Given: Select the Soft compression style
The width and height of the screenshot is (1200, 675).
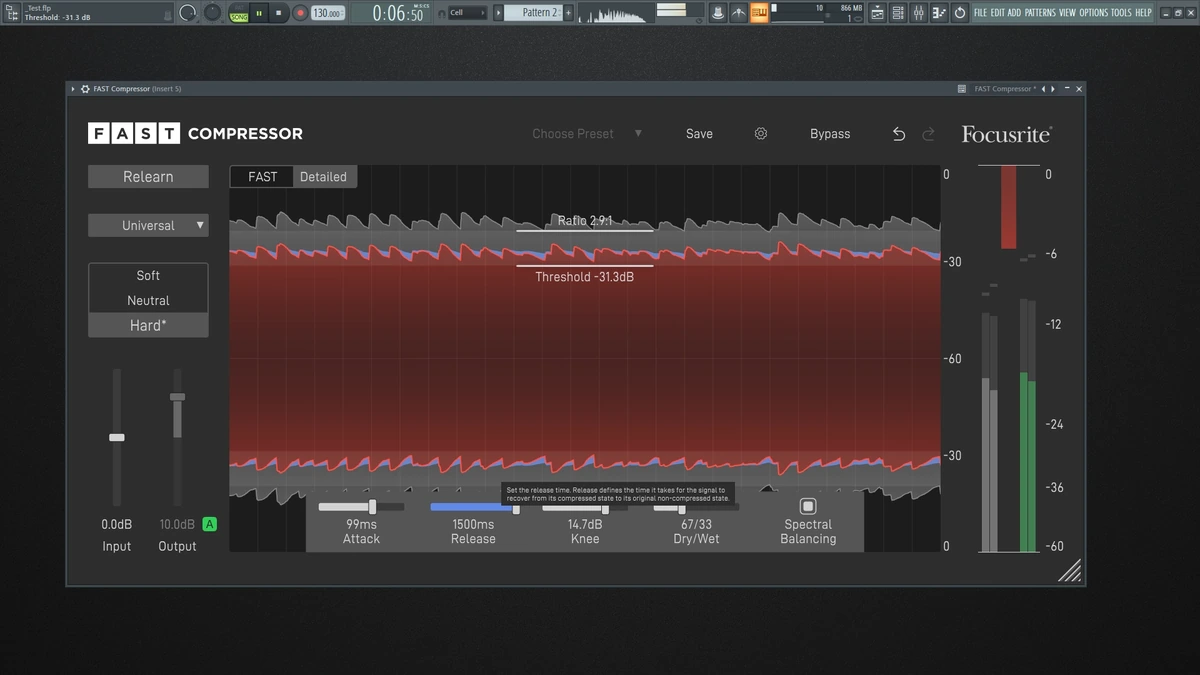Looking at the screenshot, I should coord(148,275).
